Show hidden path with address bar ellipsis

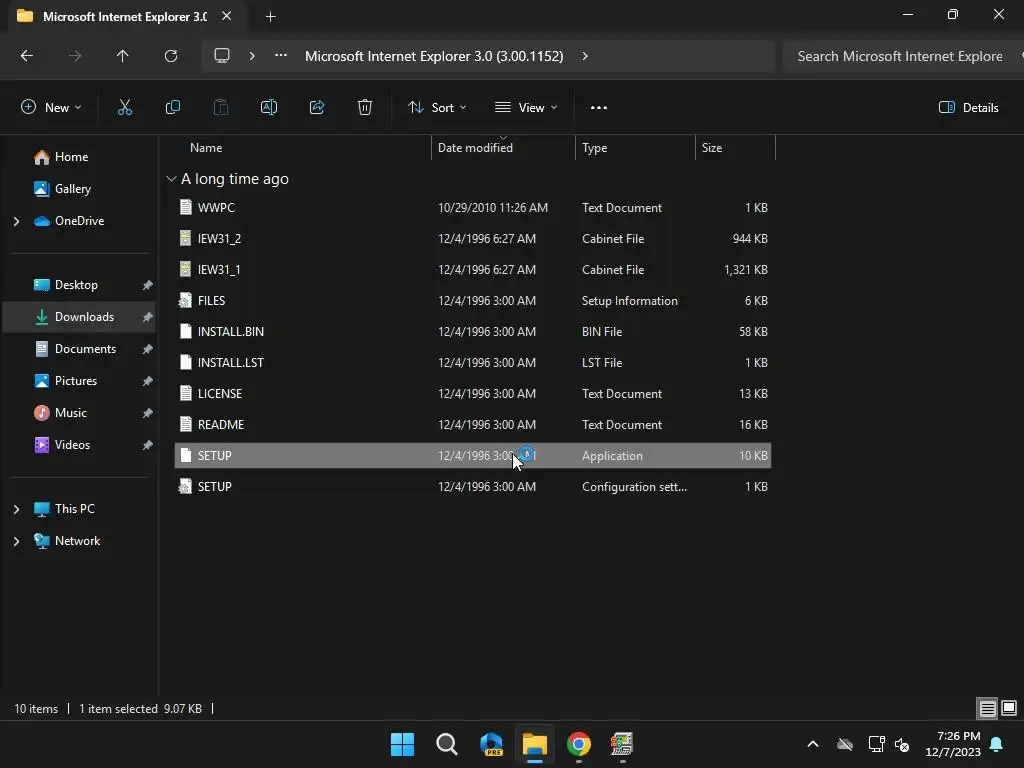pyautogui.click(x=281, y=56)
